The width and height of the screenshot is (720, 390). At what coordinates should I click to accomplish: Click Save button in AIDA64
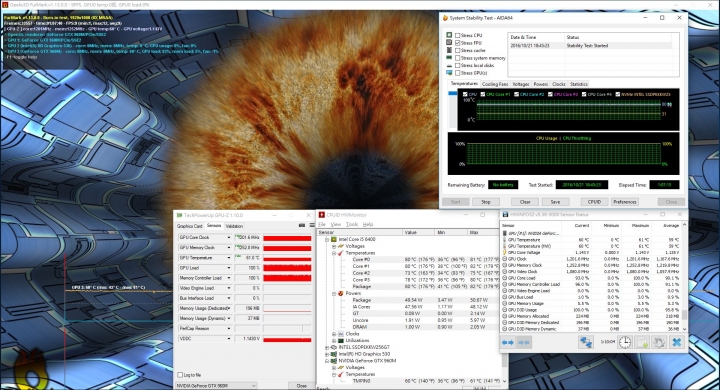coord(555,202)
